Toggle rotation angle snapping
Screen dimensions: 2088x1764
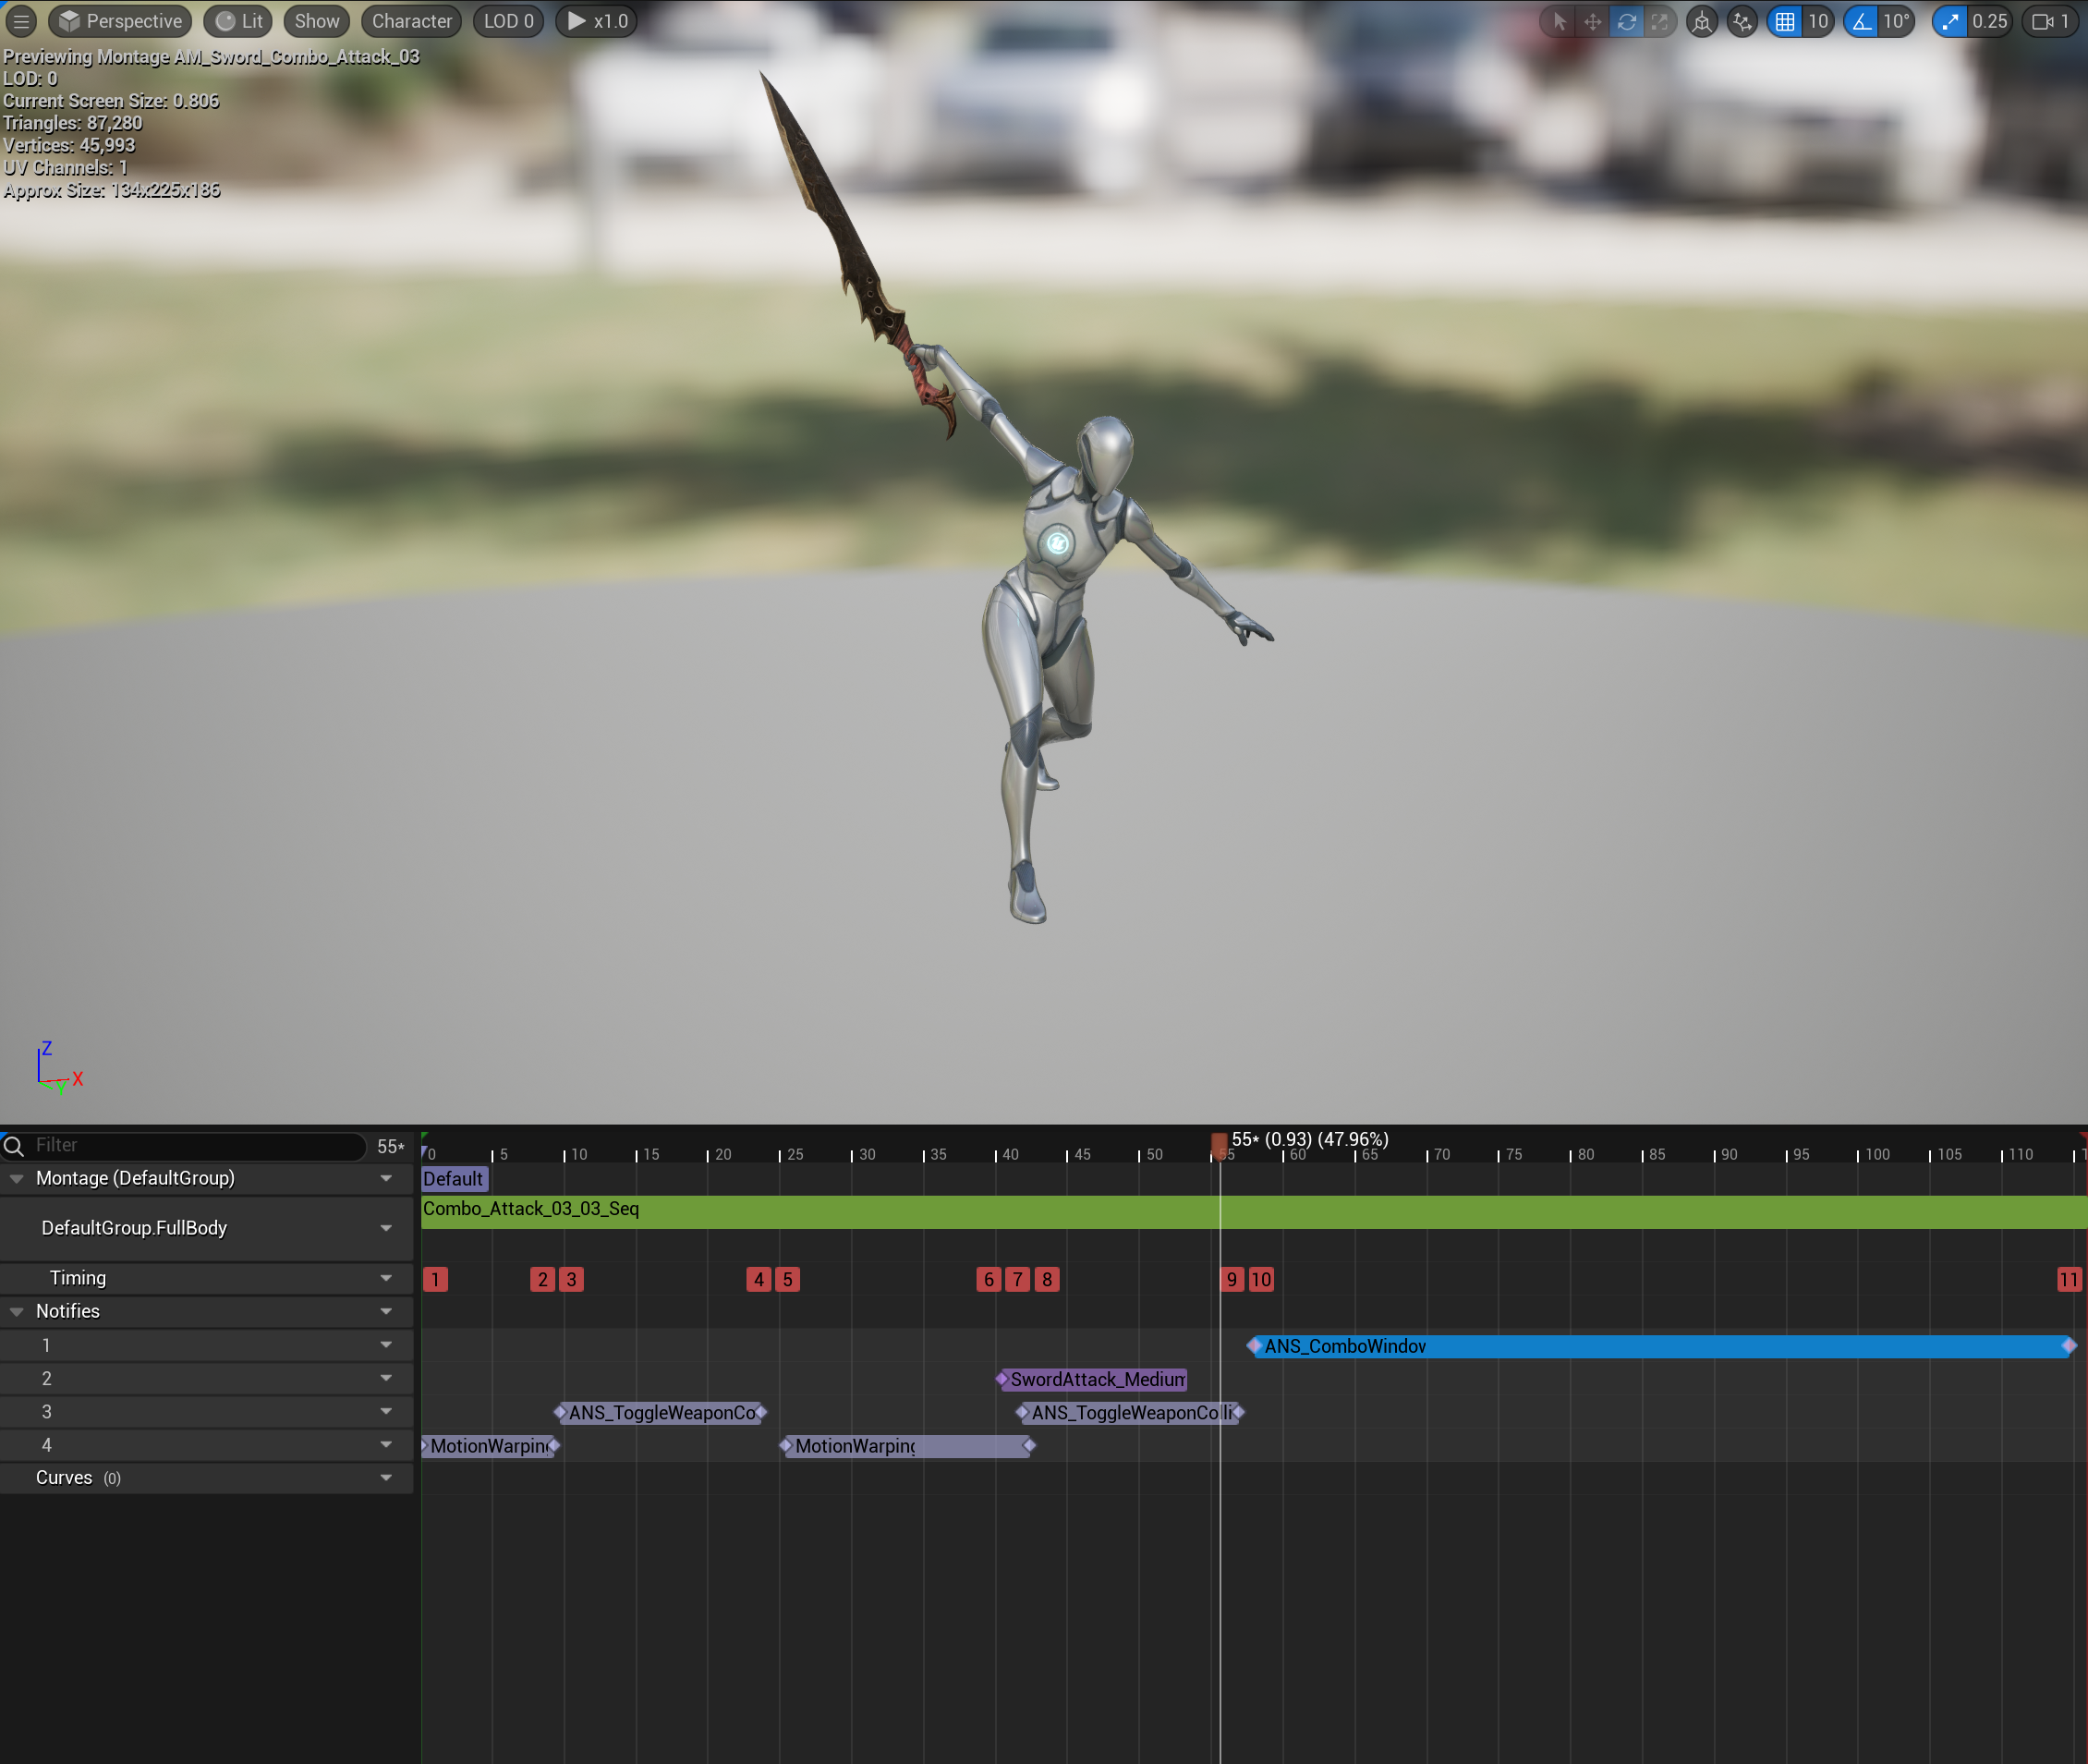coord(1862,21)
